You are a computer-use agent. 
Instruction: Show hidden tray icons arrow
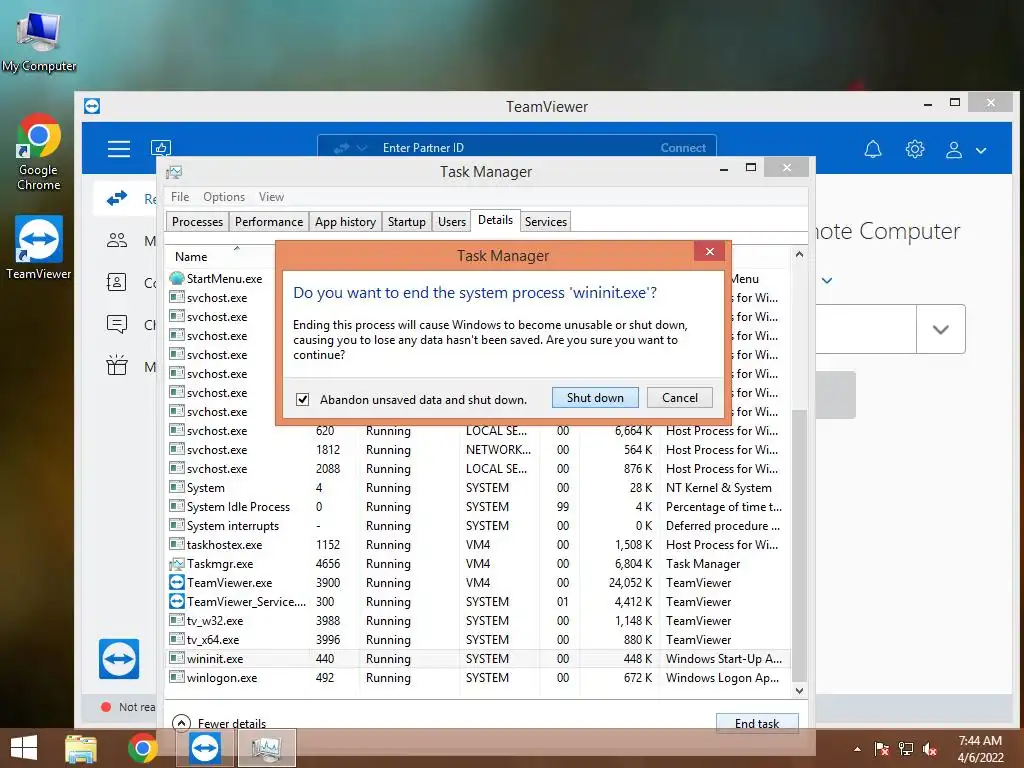click(x=857, y=750)
